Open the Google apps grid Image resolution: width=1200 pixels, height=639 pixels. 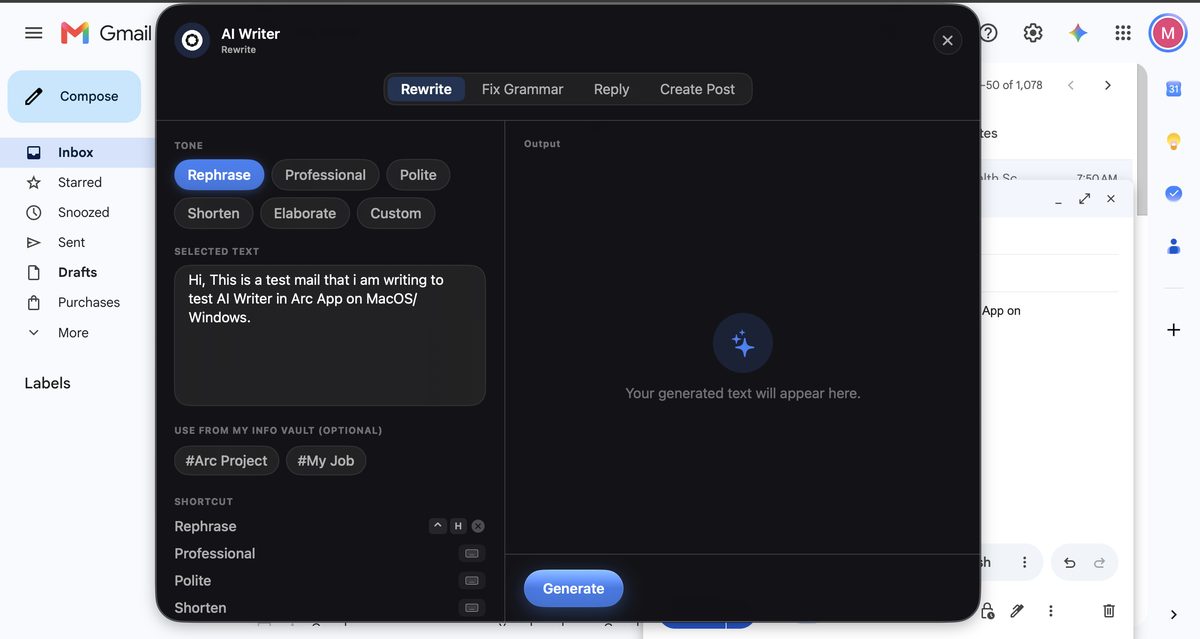pos(1123,33)
